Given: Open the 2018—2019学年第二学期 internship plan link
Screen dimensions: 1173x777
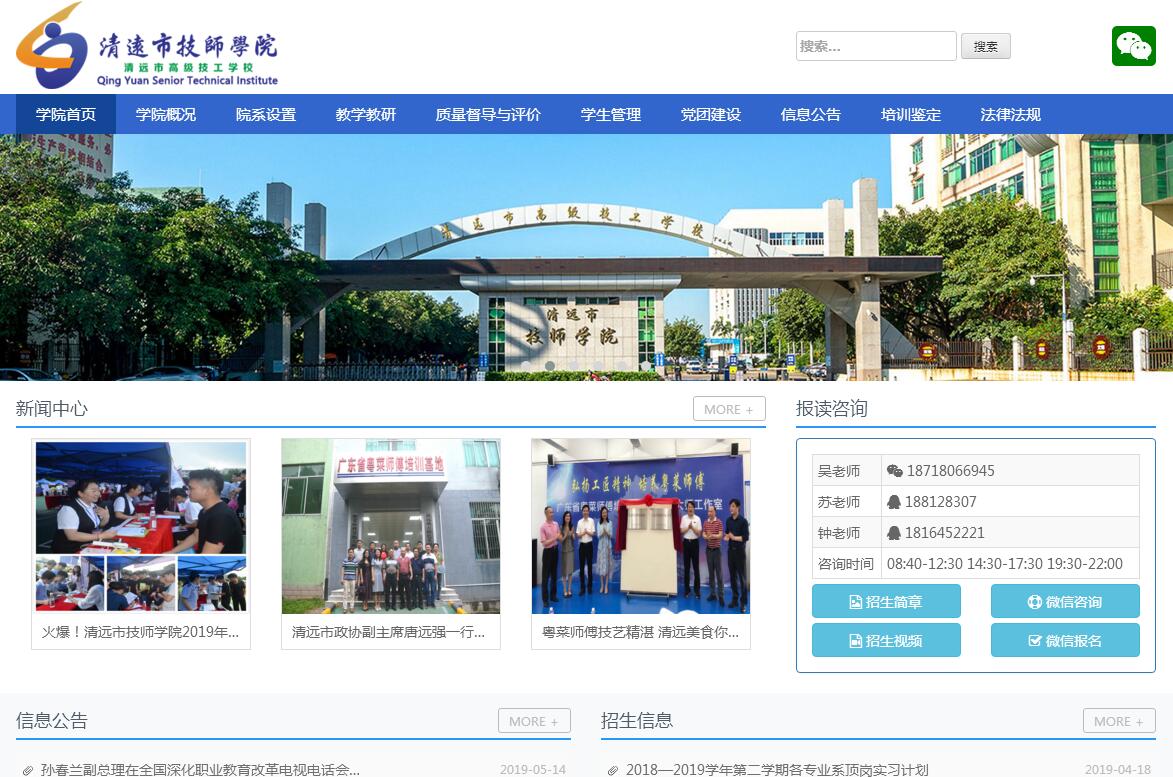Looking at the screenshot, I should pos(777,769).
